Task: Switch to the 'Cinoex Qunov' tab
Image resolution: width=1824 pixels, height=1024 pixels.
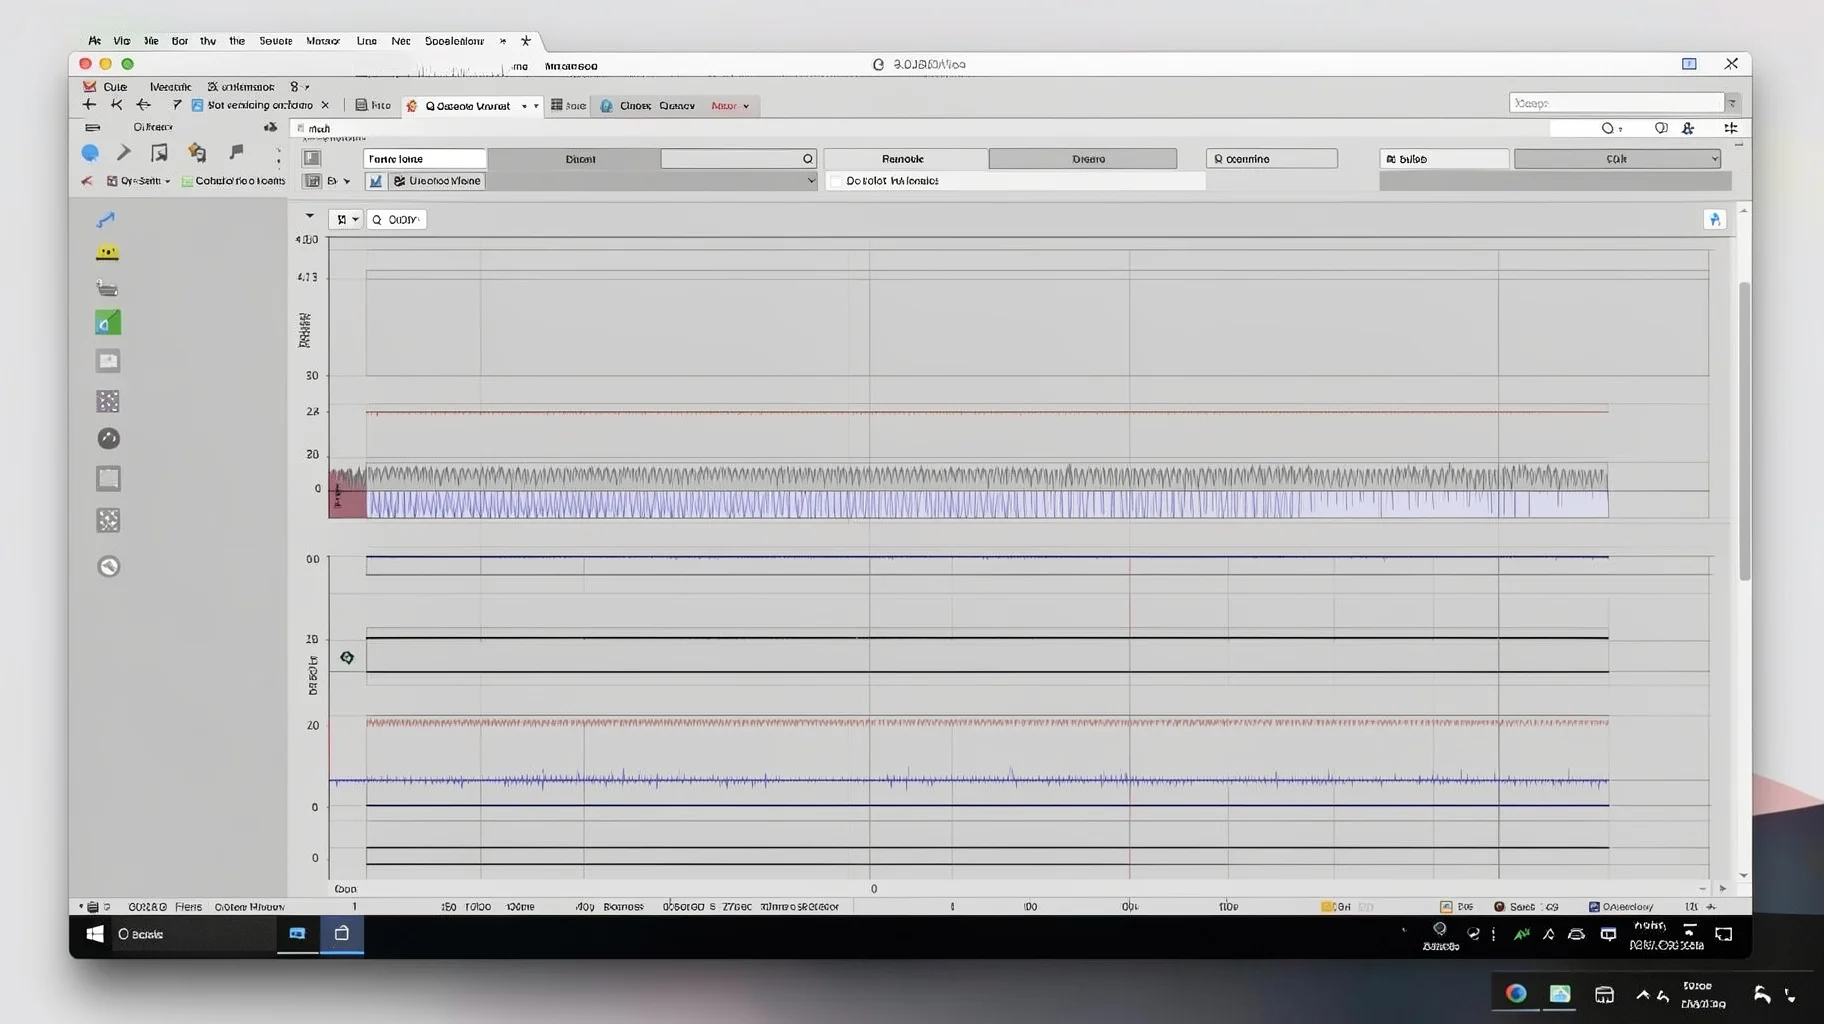Action: point(657,106)
